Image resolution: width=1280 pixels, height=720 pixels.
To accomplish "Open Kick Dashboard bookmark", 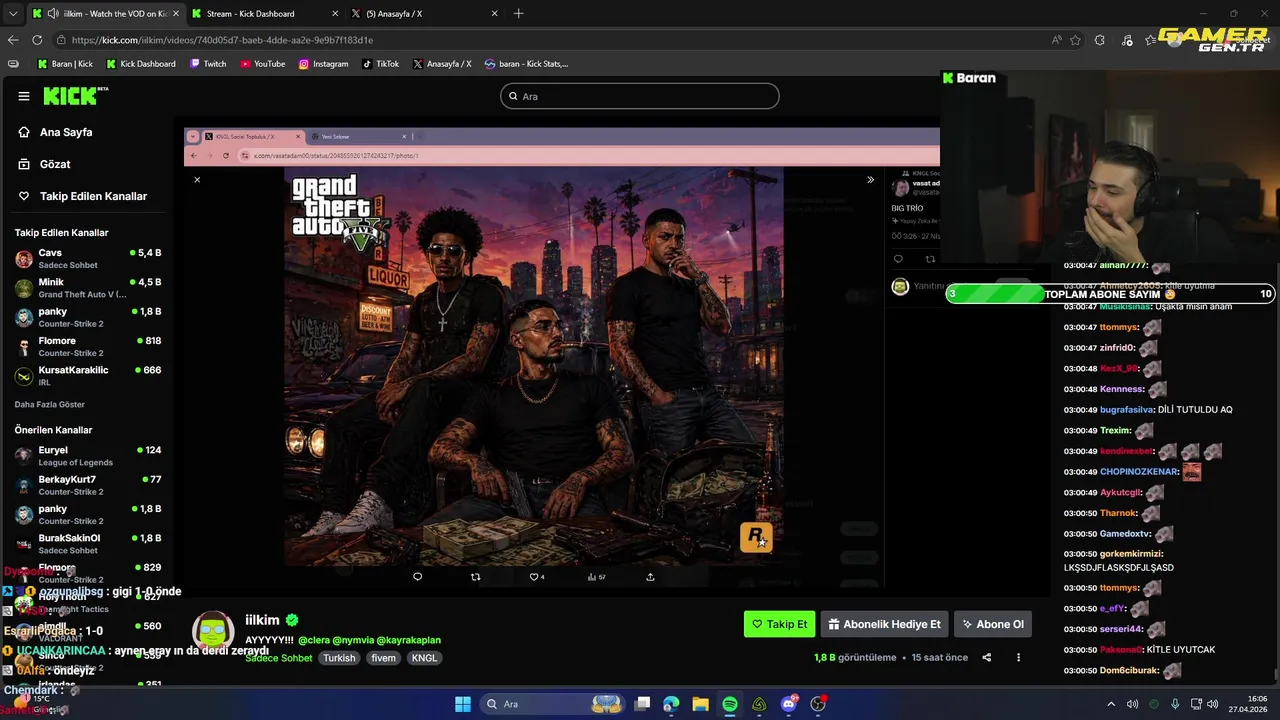I will pyautogui.click(x=140, y=64).
